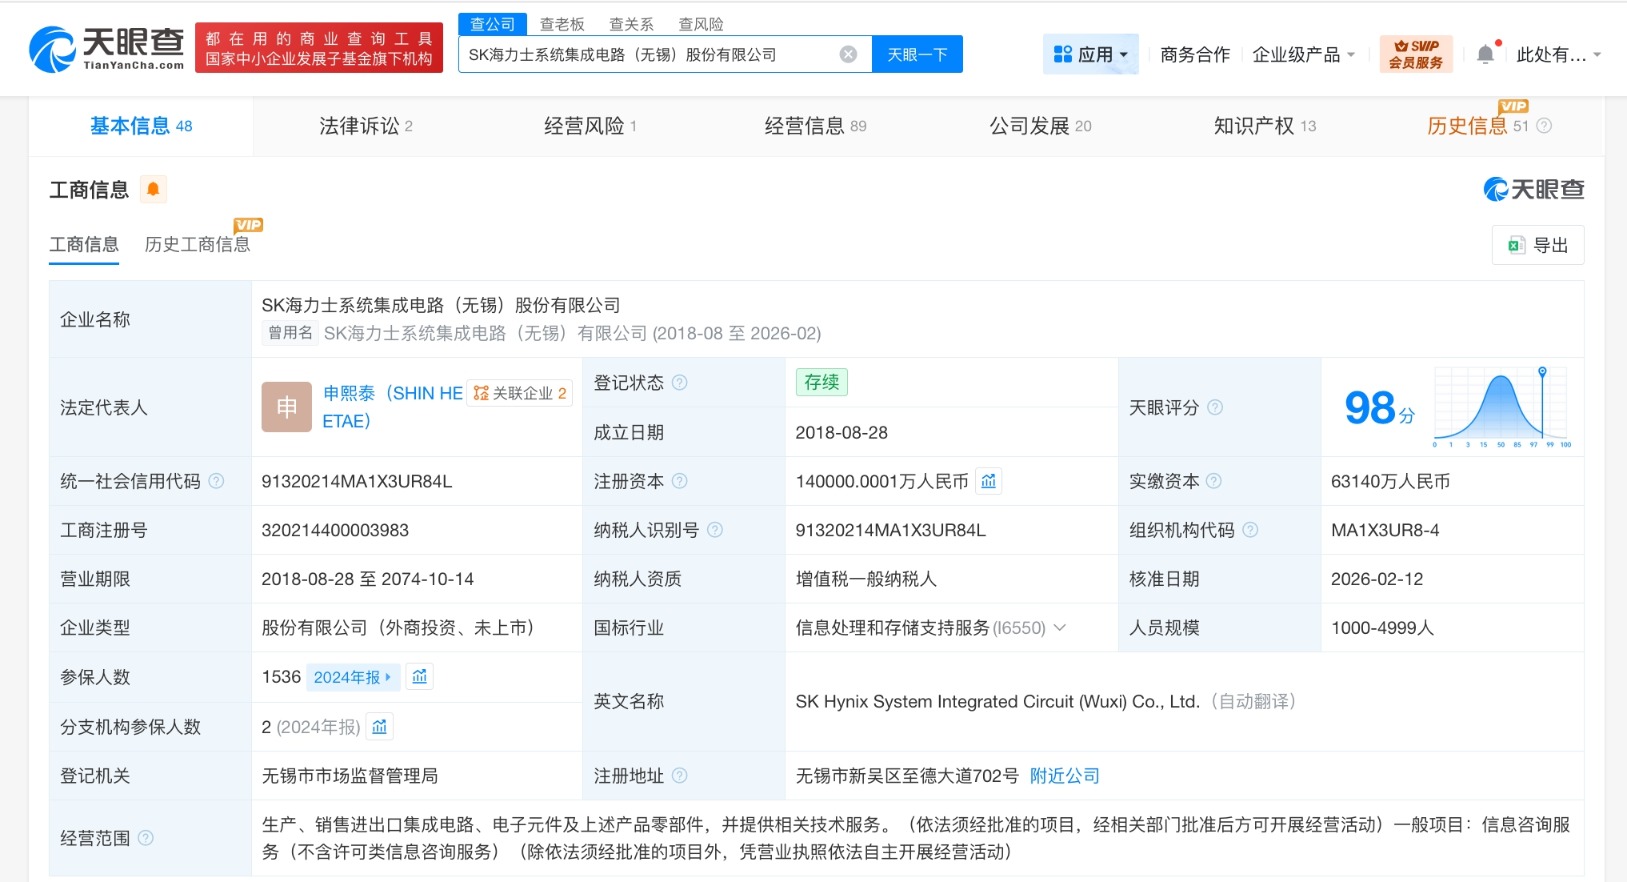Open chart icon next to 注册资本 value
Viewport: 1627px width, 882px height.
point(989,481)
